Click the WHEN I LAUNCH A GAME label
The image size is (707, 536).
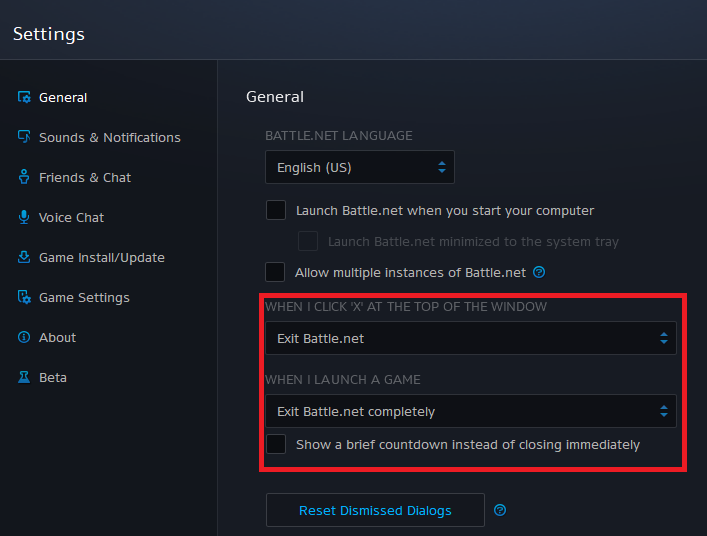tap(343, 380)
